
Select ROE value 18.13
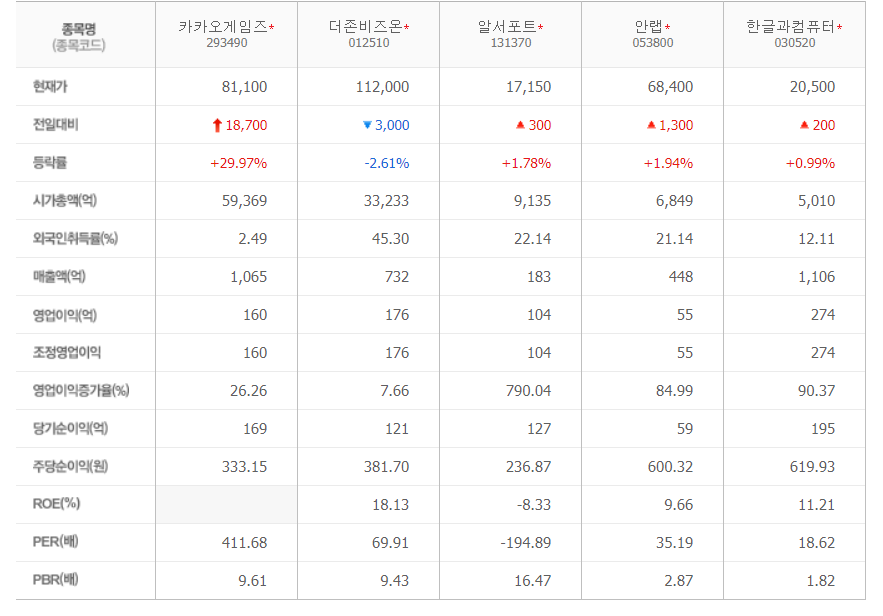390,505
